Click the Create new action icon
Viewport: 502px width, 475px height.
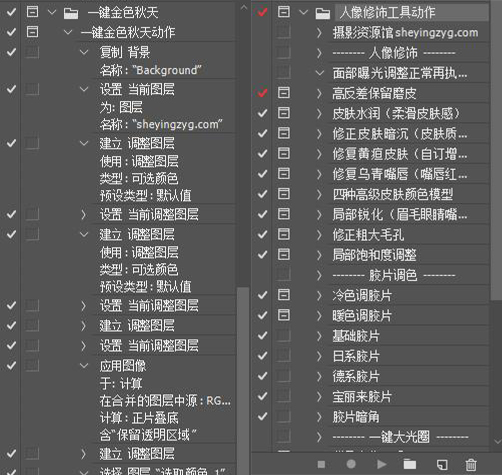(442, 464)
